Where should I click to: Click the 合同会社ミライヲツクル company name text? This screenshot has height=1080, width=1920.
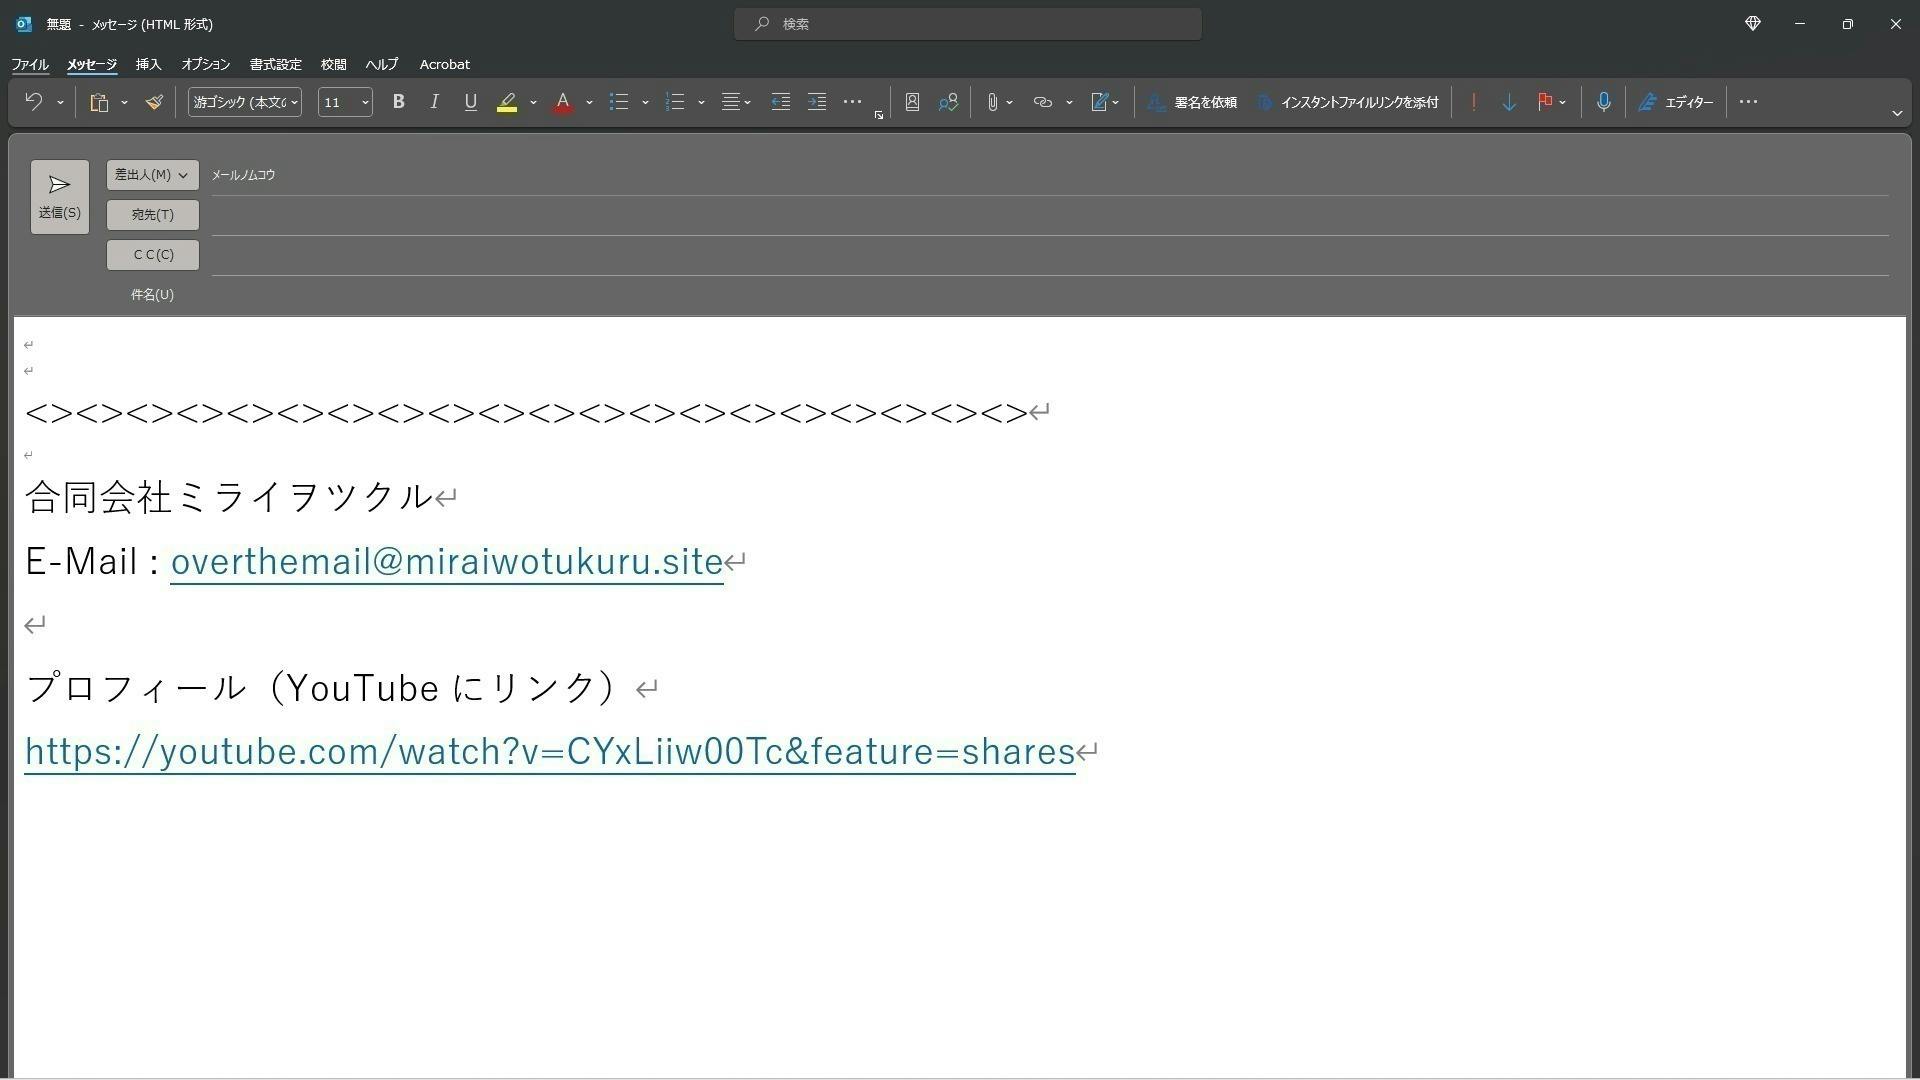pos(228,497)
